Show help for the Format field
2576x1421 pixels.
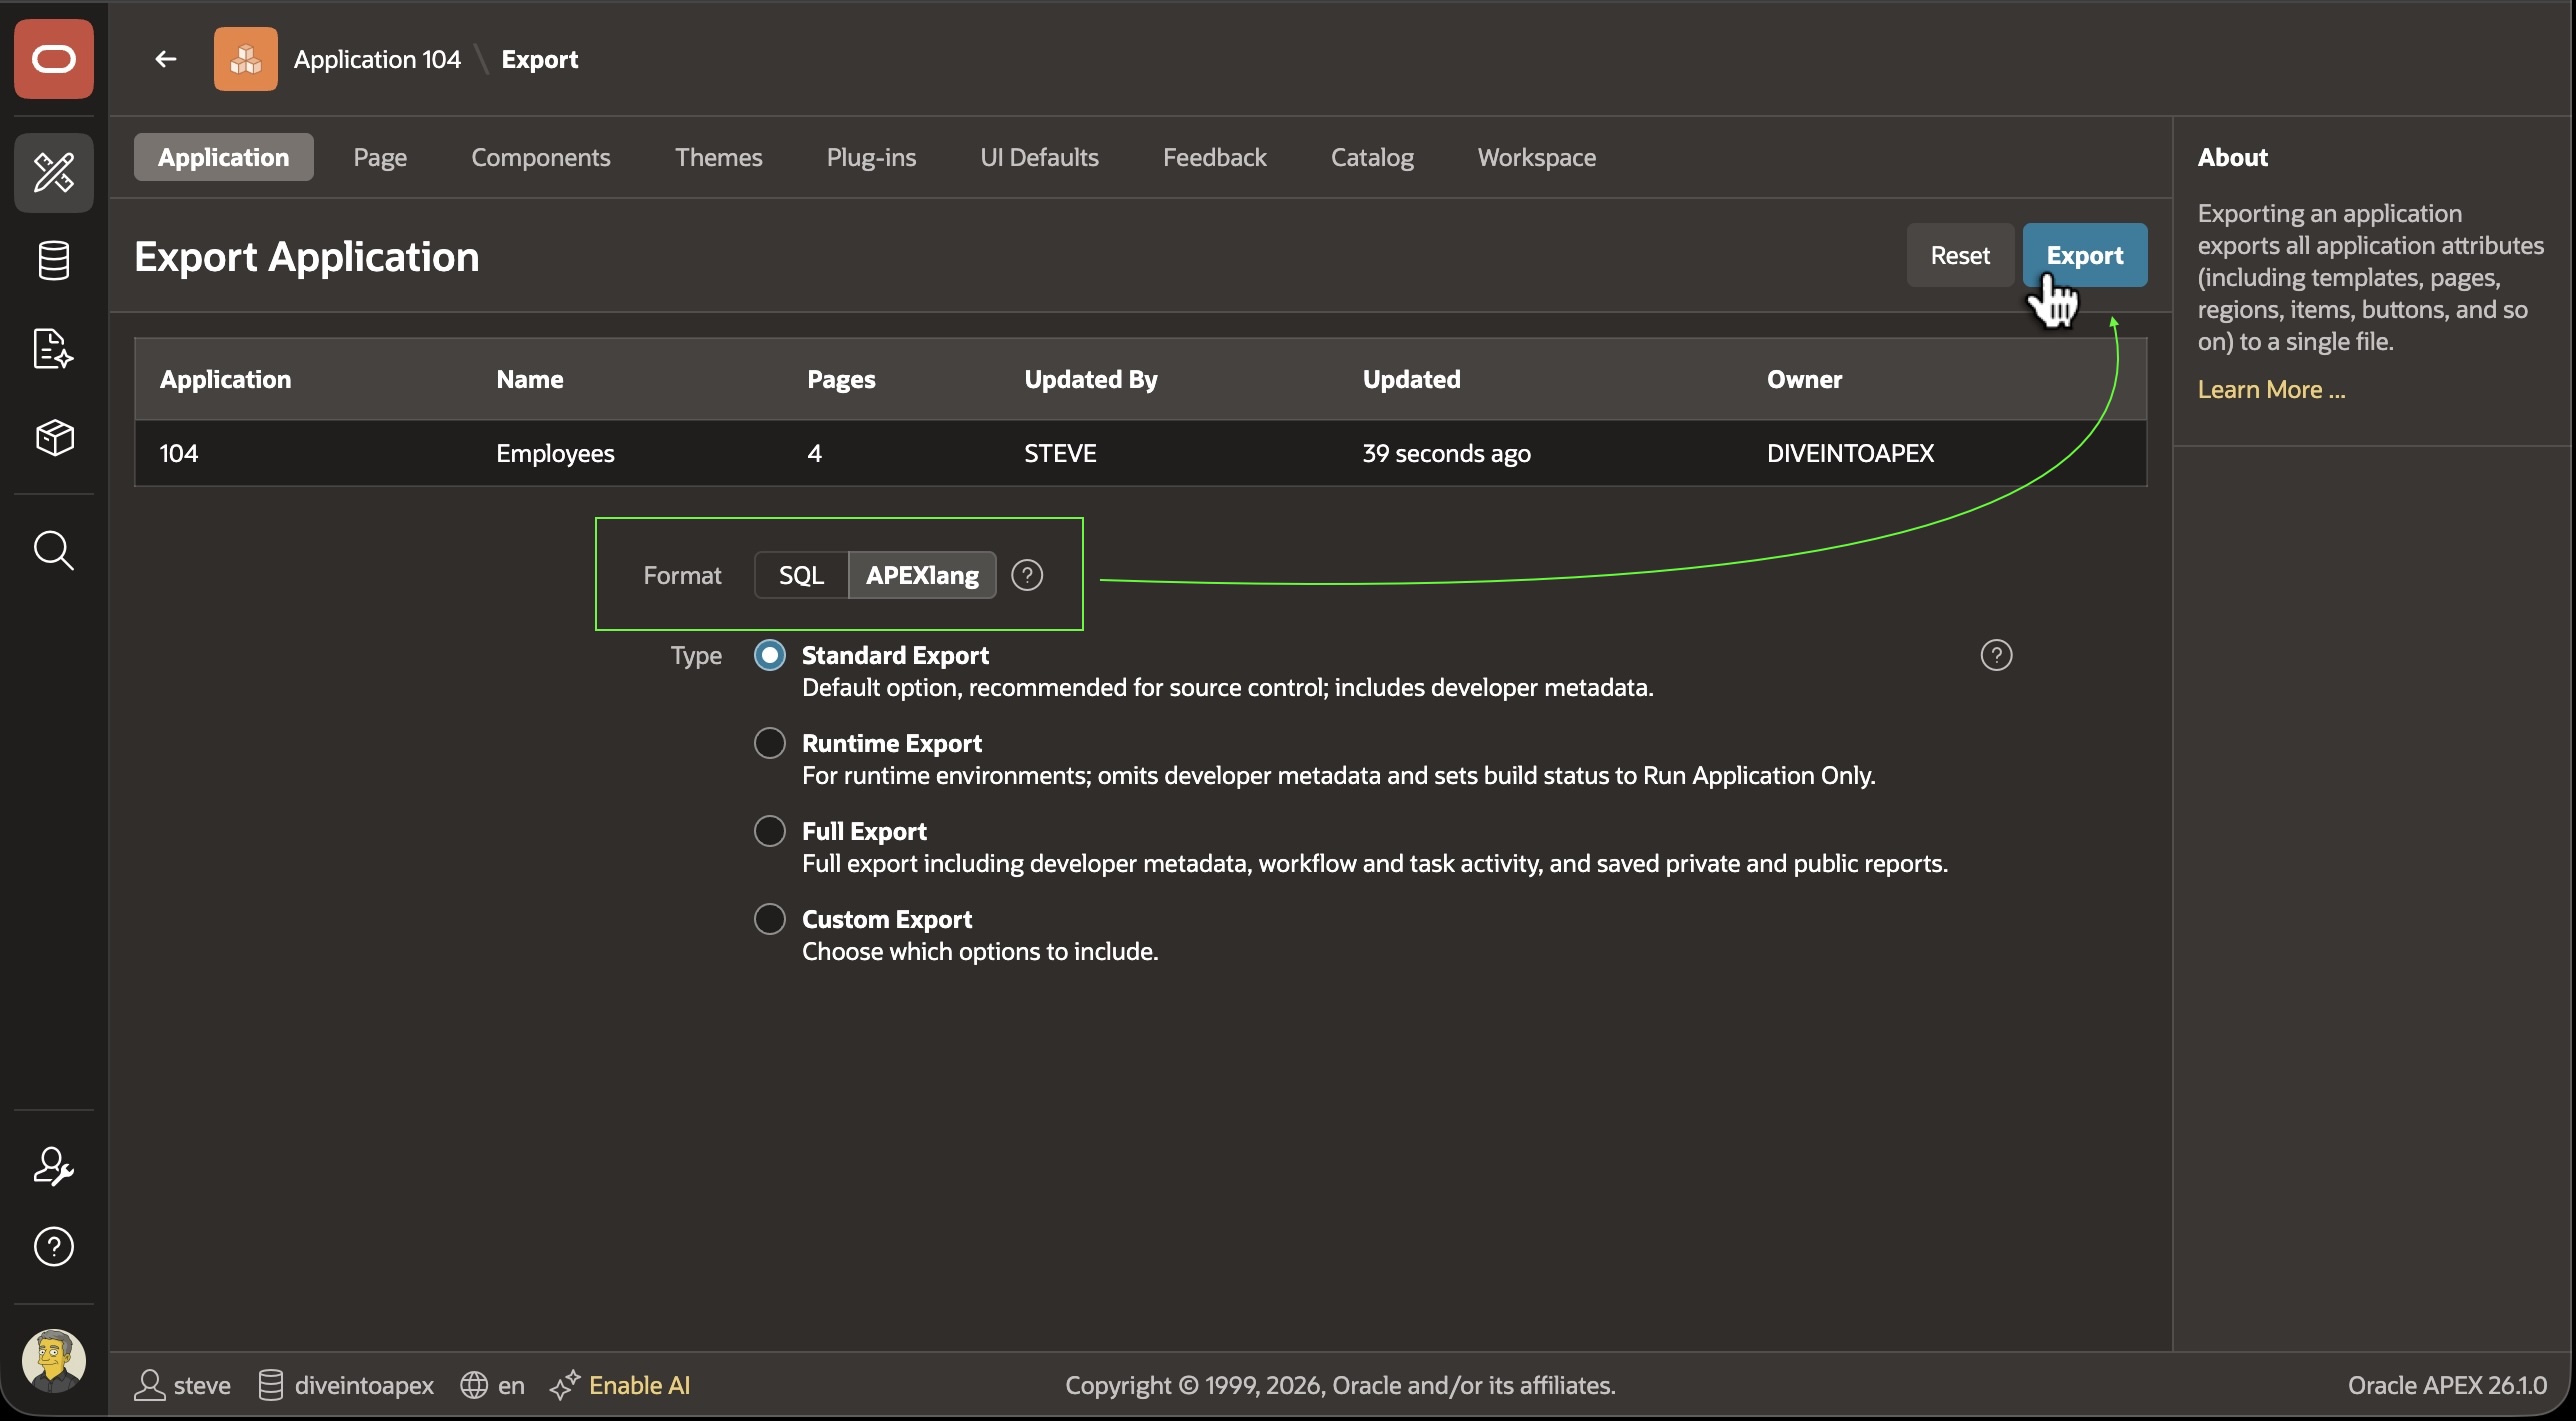pyautogui.click(x=1027, y=575)
